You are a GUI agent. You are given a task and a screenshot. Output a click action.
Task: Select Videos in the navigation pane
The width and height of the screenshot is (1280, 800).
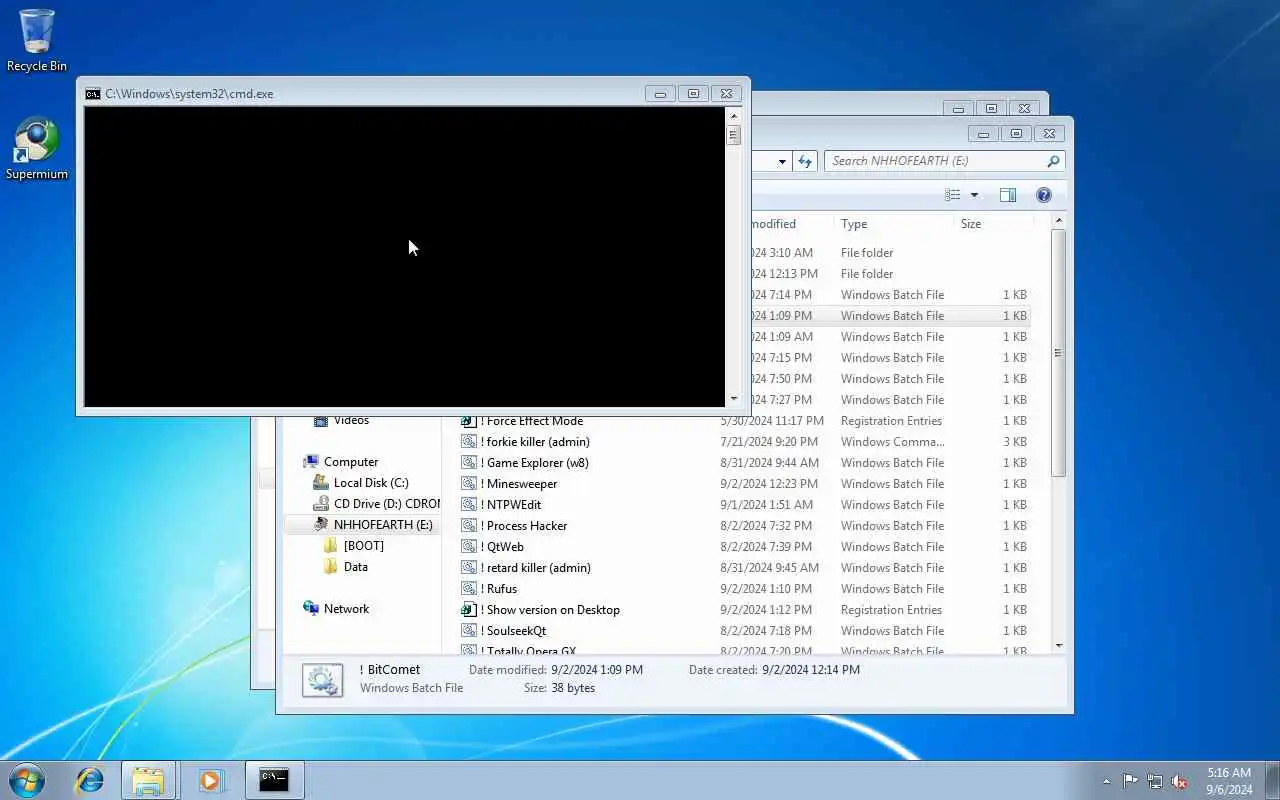tap(351, 420)
